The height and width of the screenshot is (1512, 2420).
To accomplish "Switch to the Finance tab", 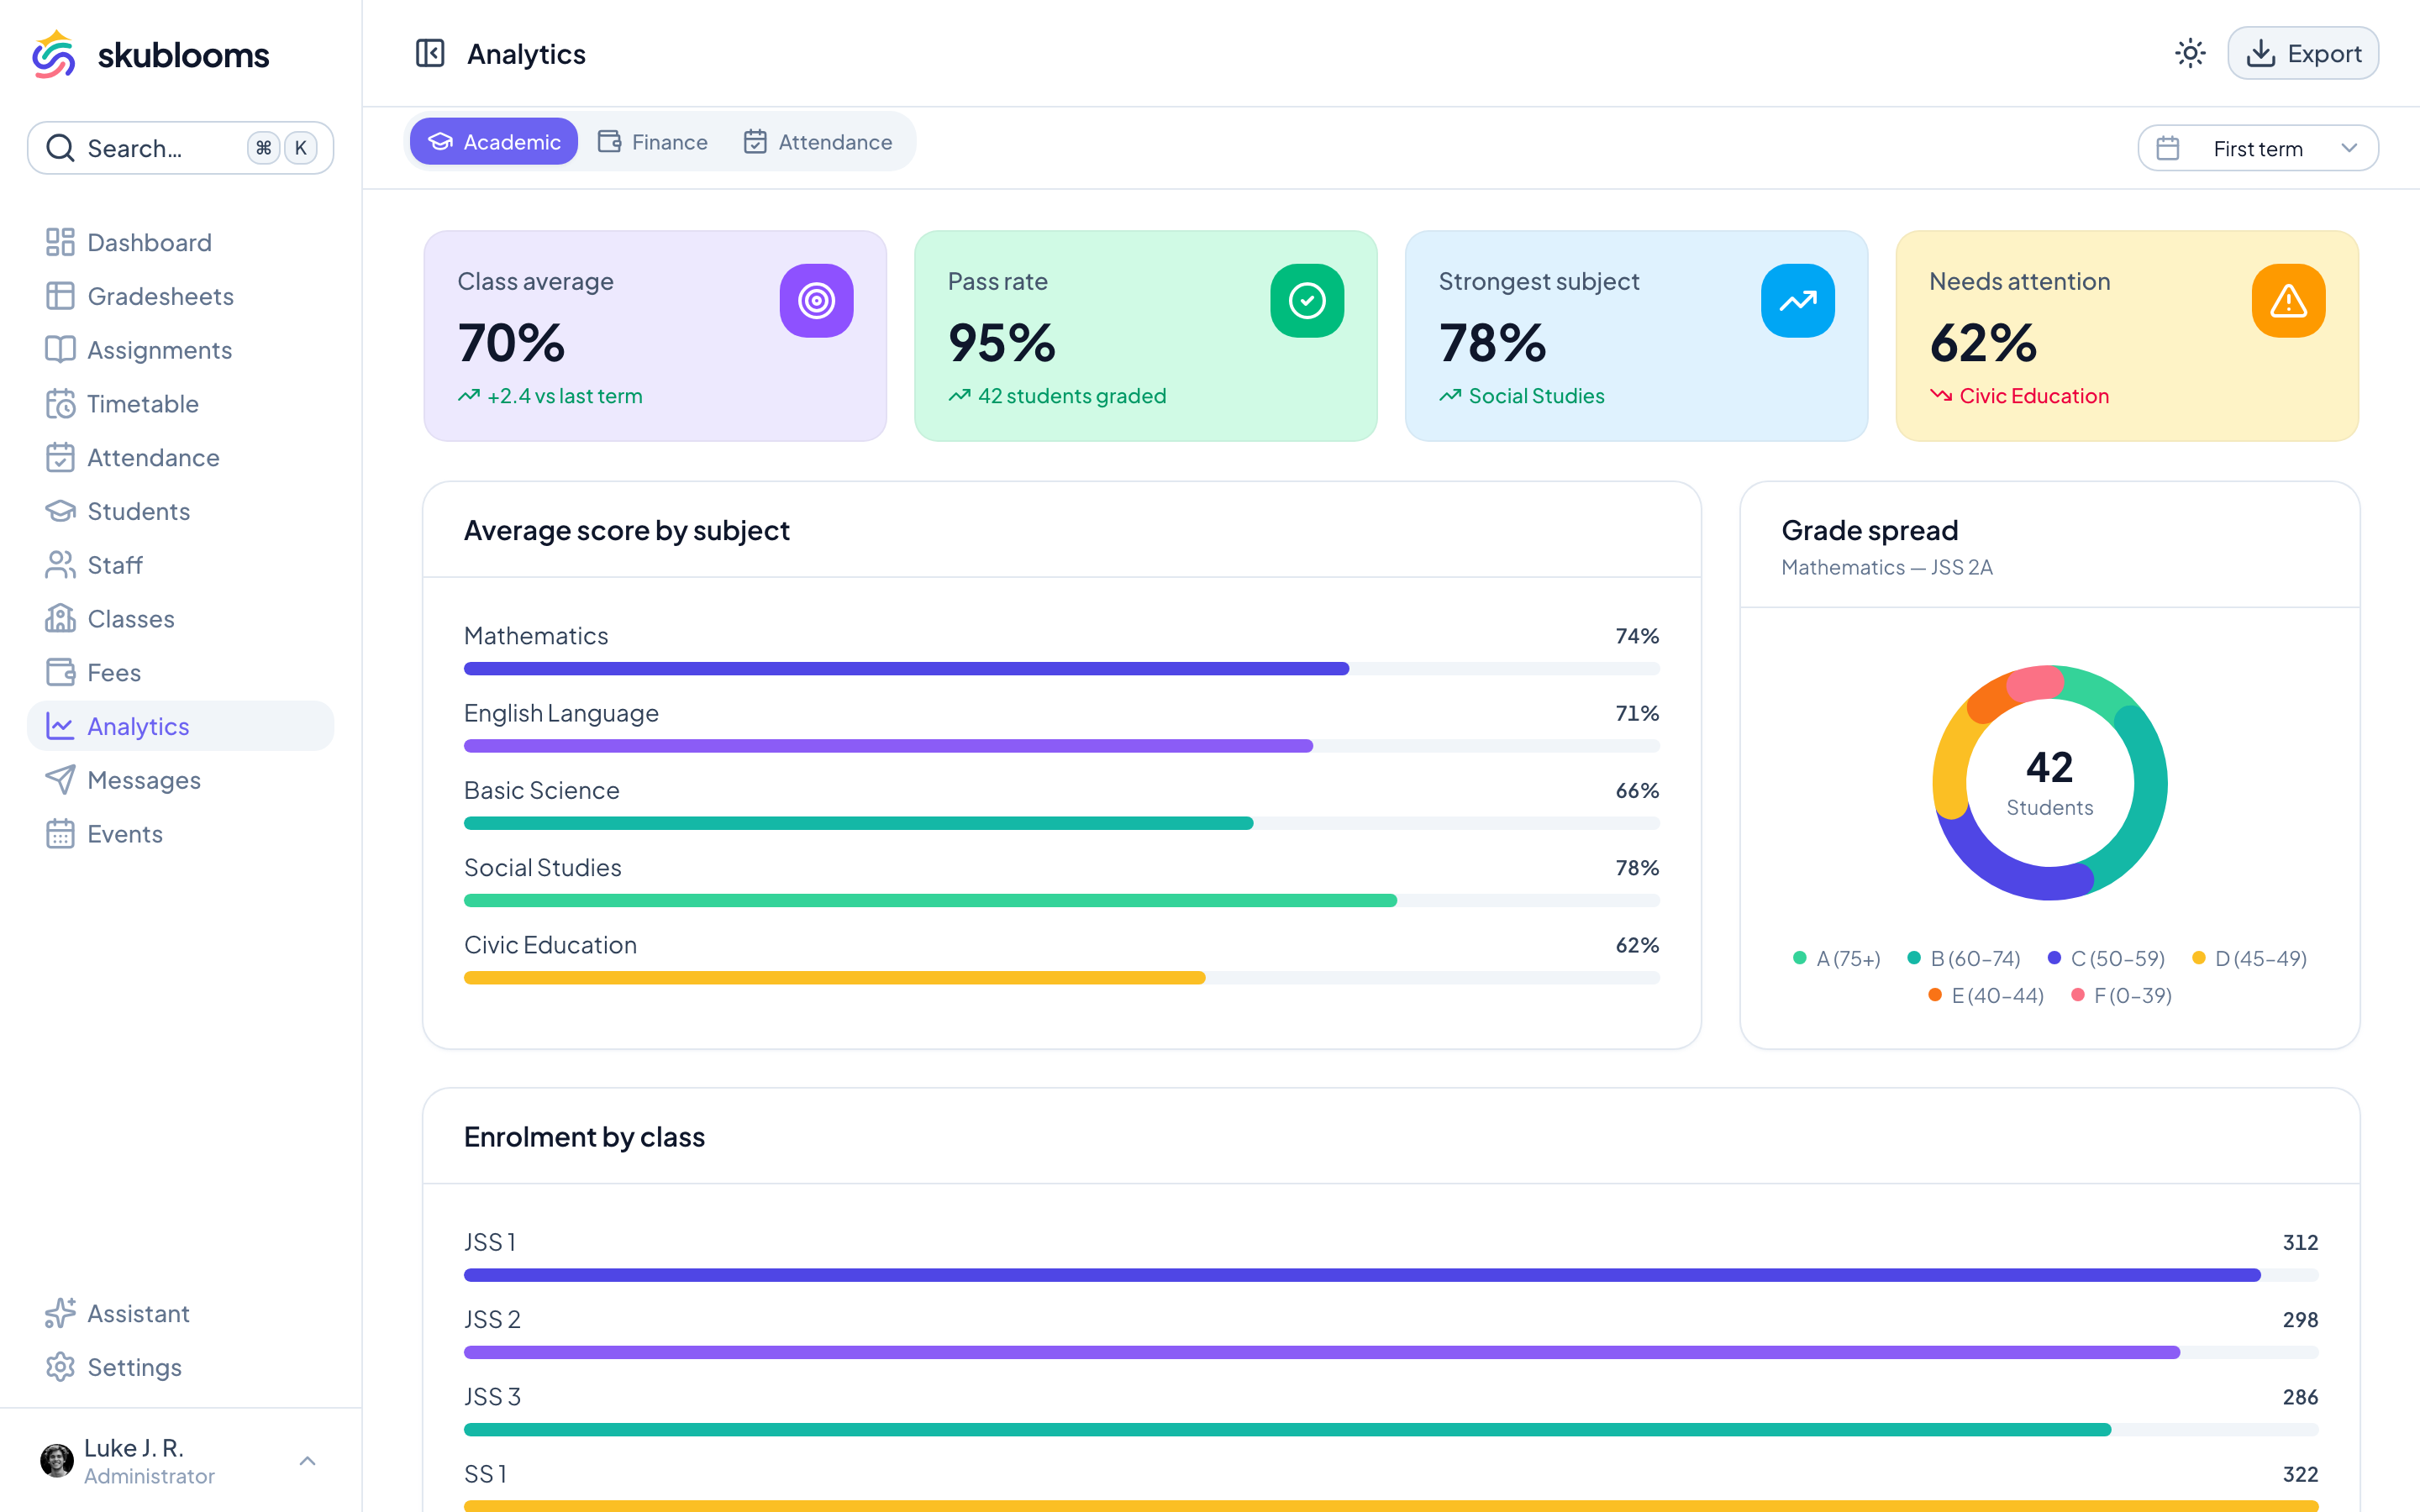I will coord(653,142).
